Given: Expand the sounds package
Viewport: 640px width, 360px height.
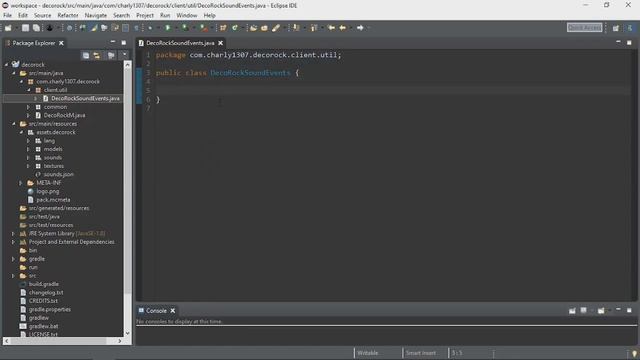Looking at the screenshot, I should pos(28,158).
